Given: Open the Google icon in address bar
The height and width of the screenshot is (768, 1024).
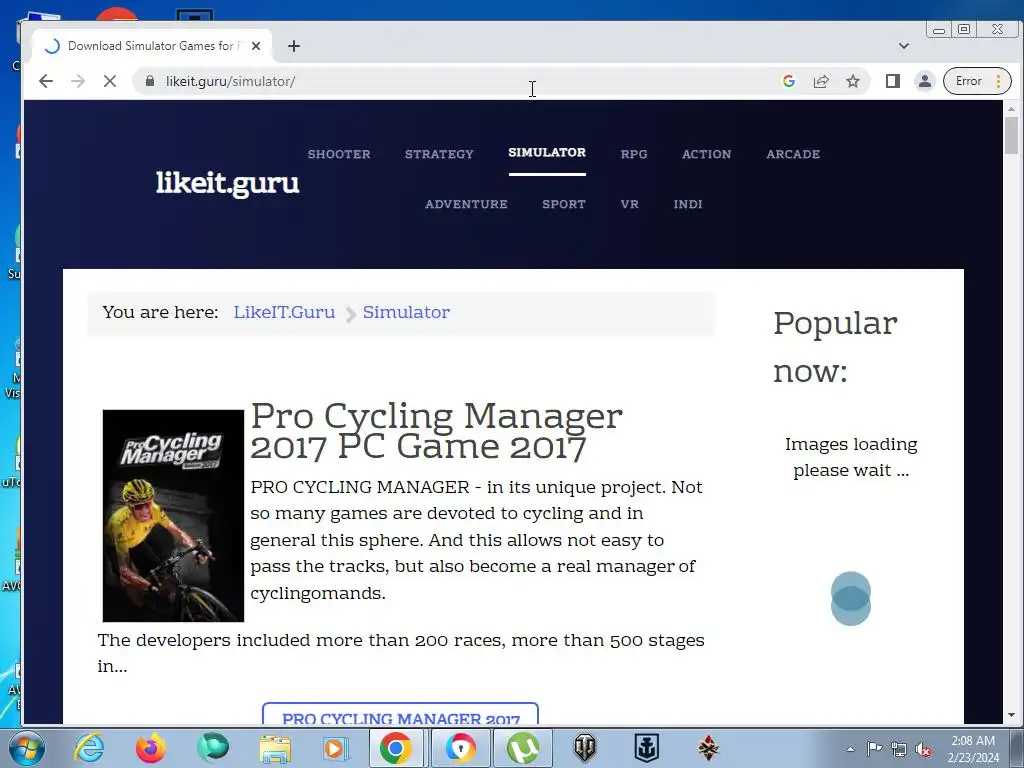Looking at the screenshot, I should pos(788,81).
